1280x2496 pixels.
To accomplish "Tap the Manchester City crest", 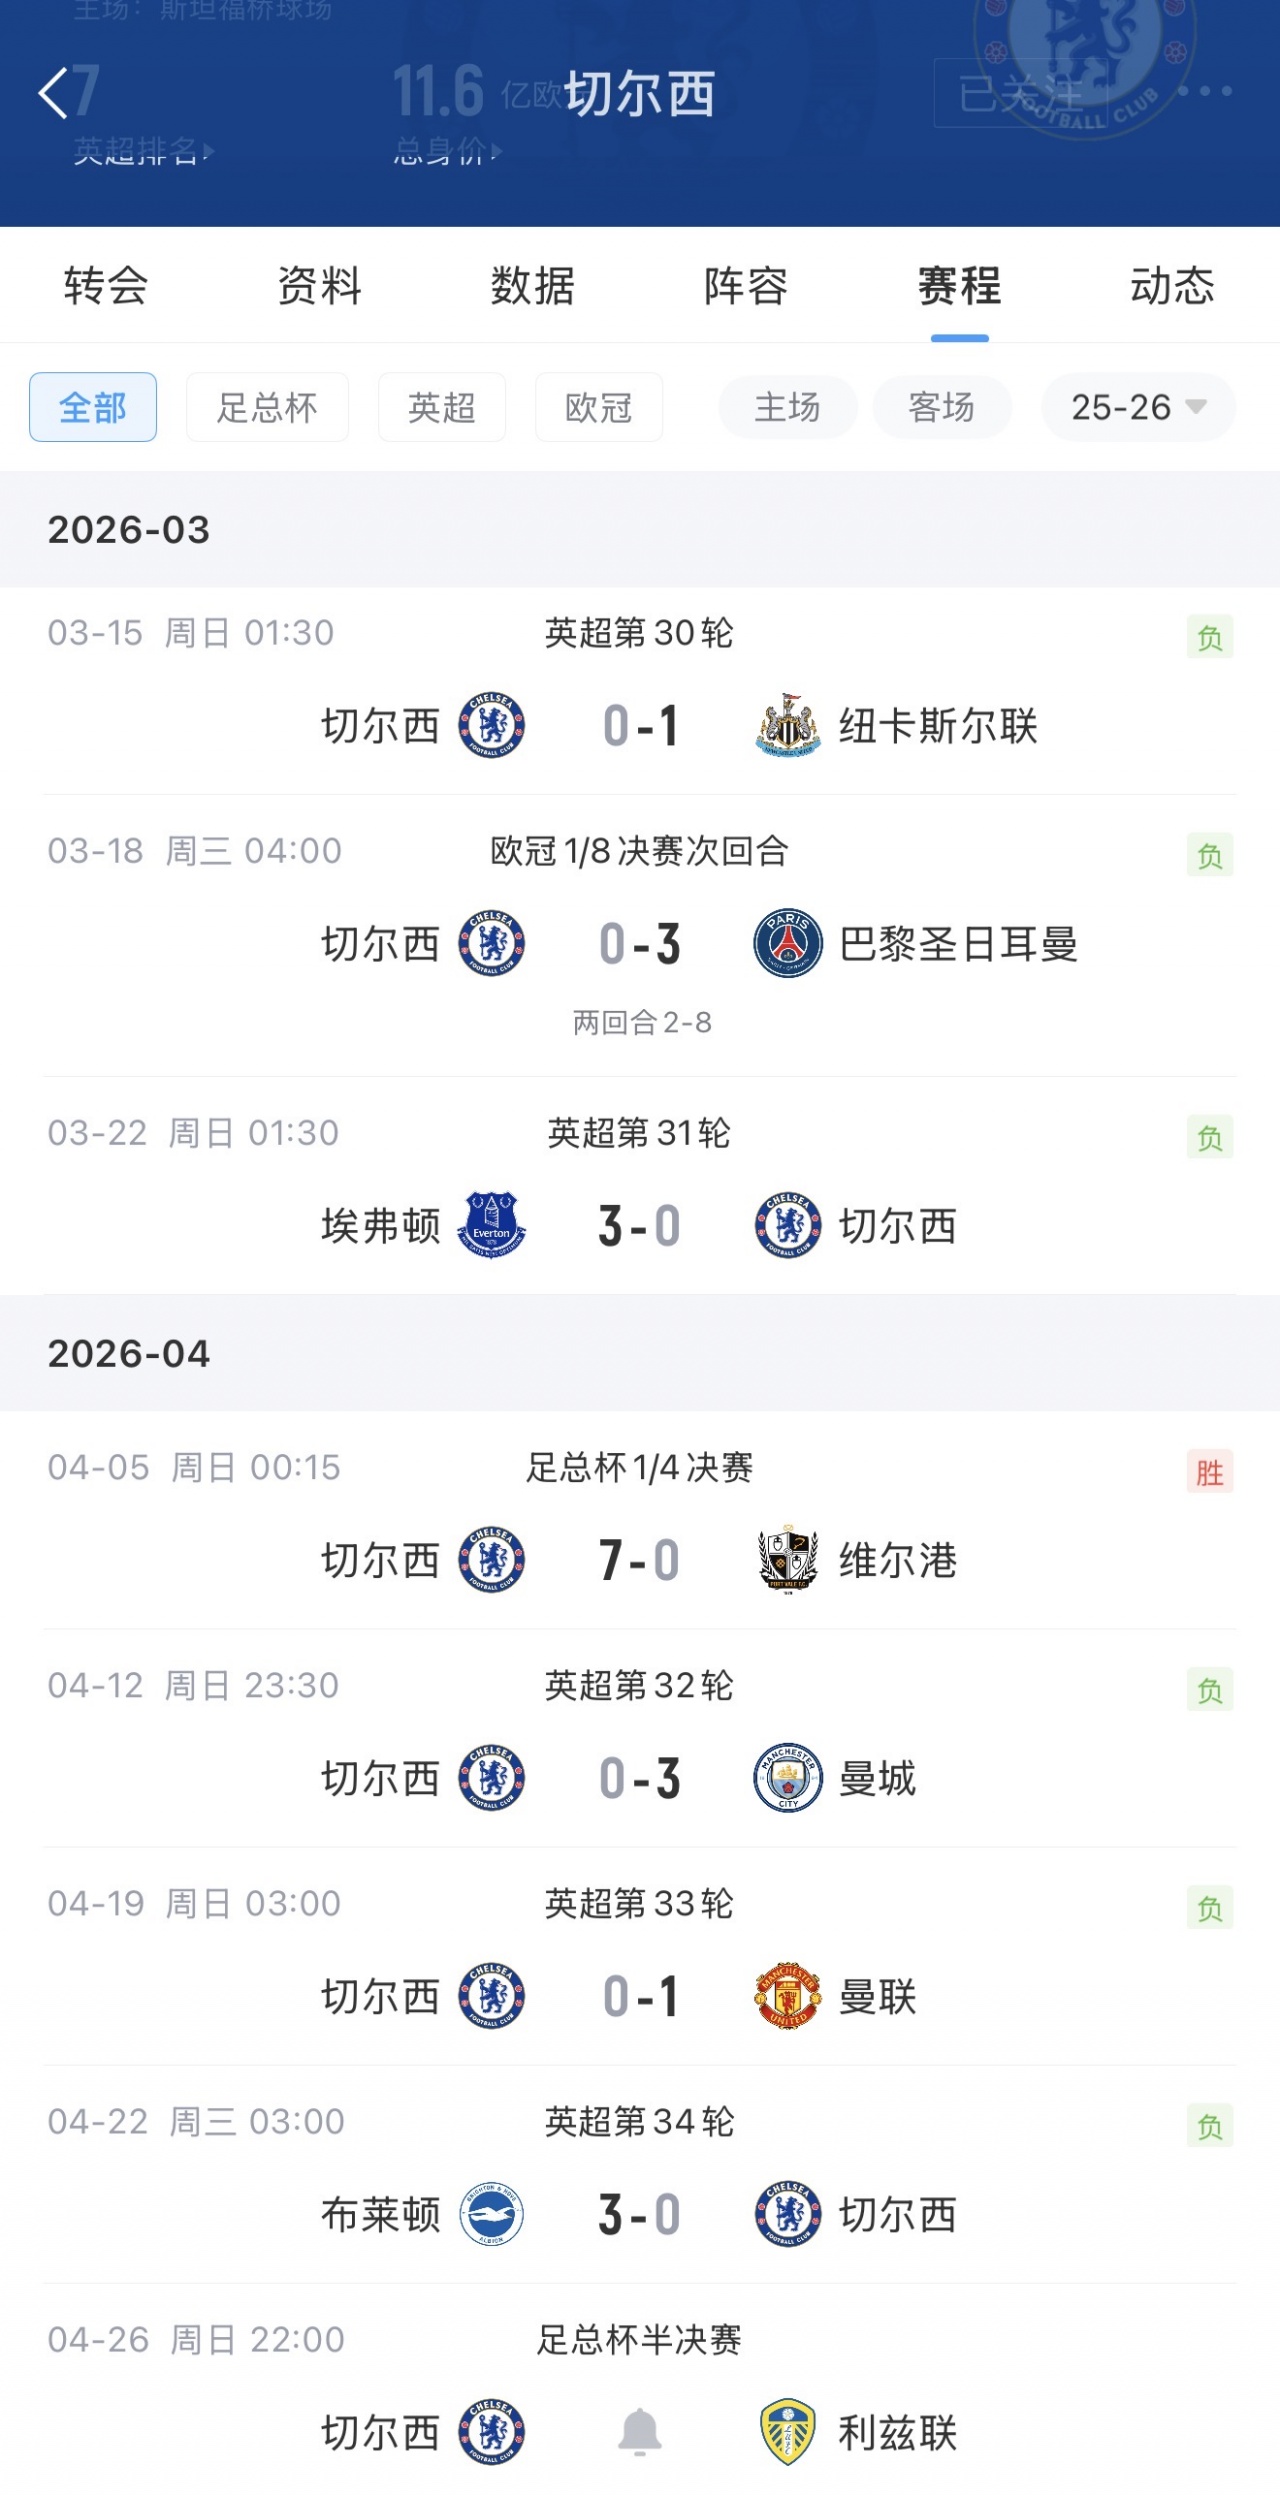I will tap(788, 1778).
